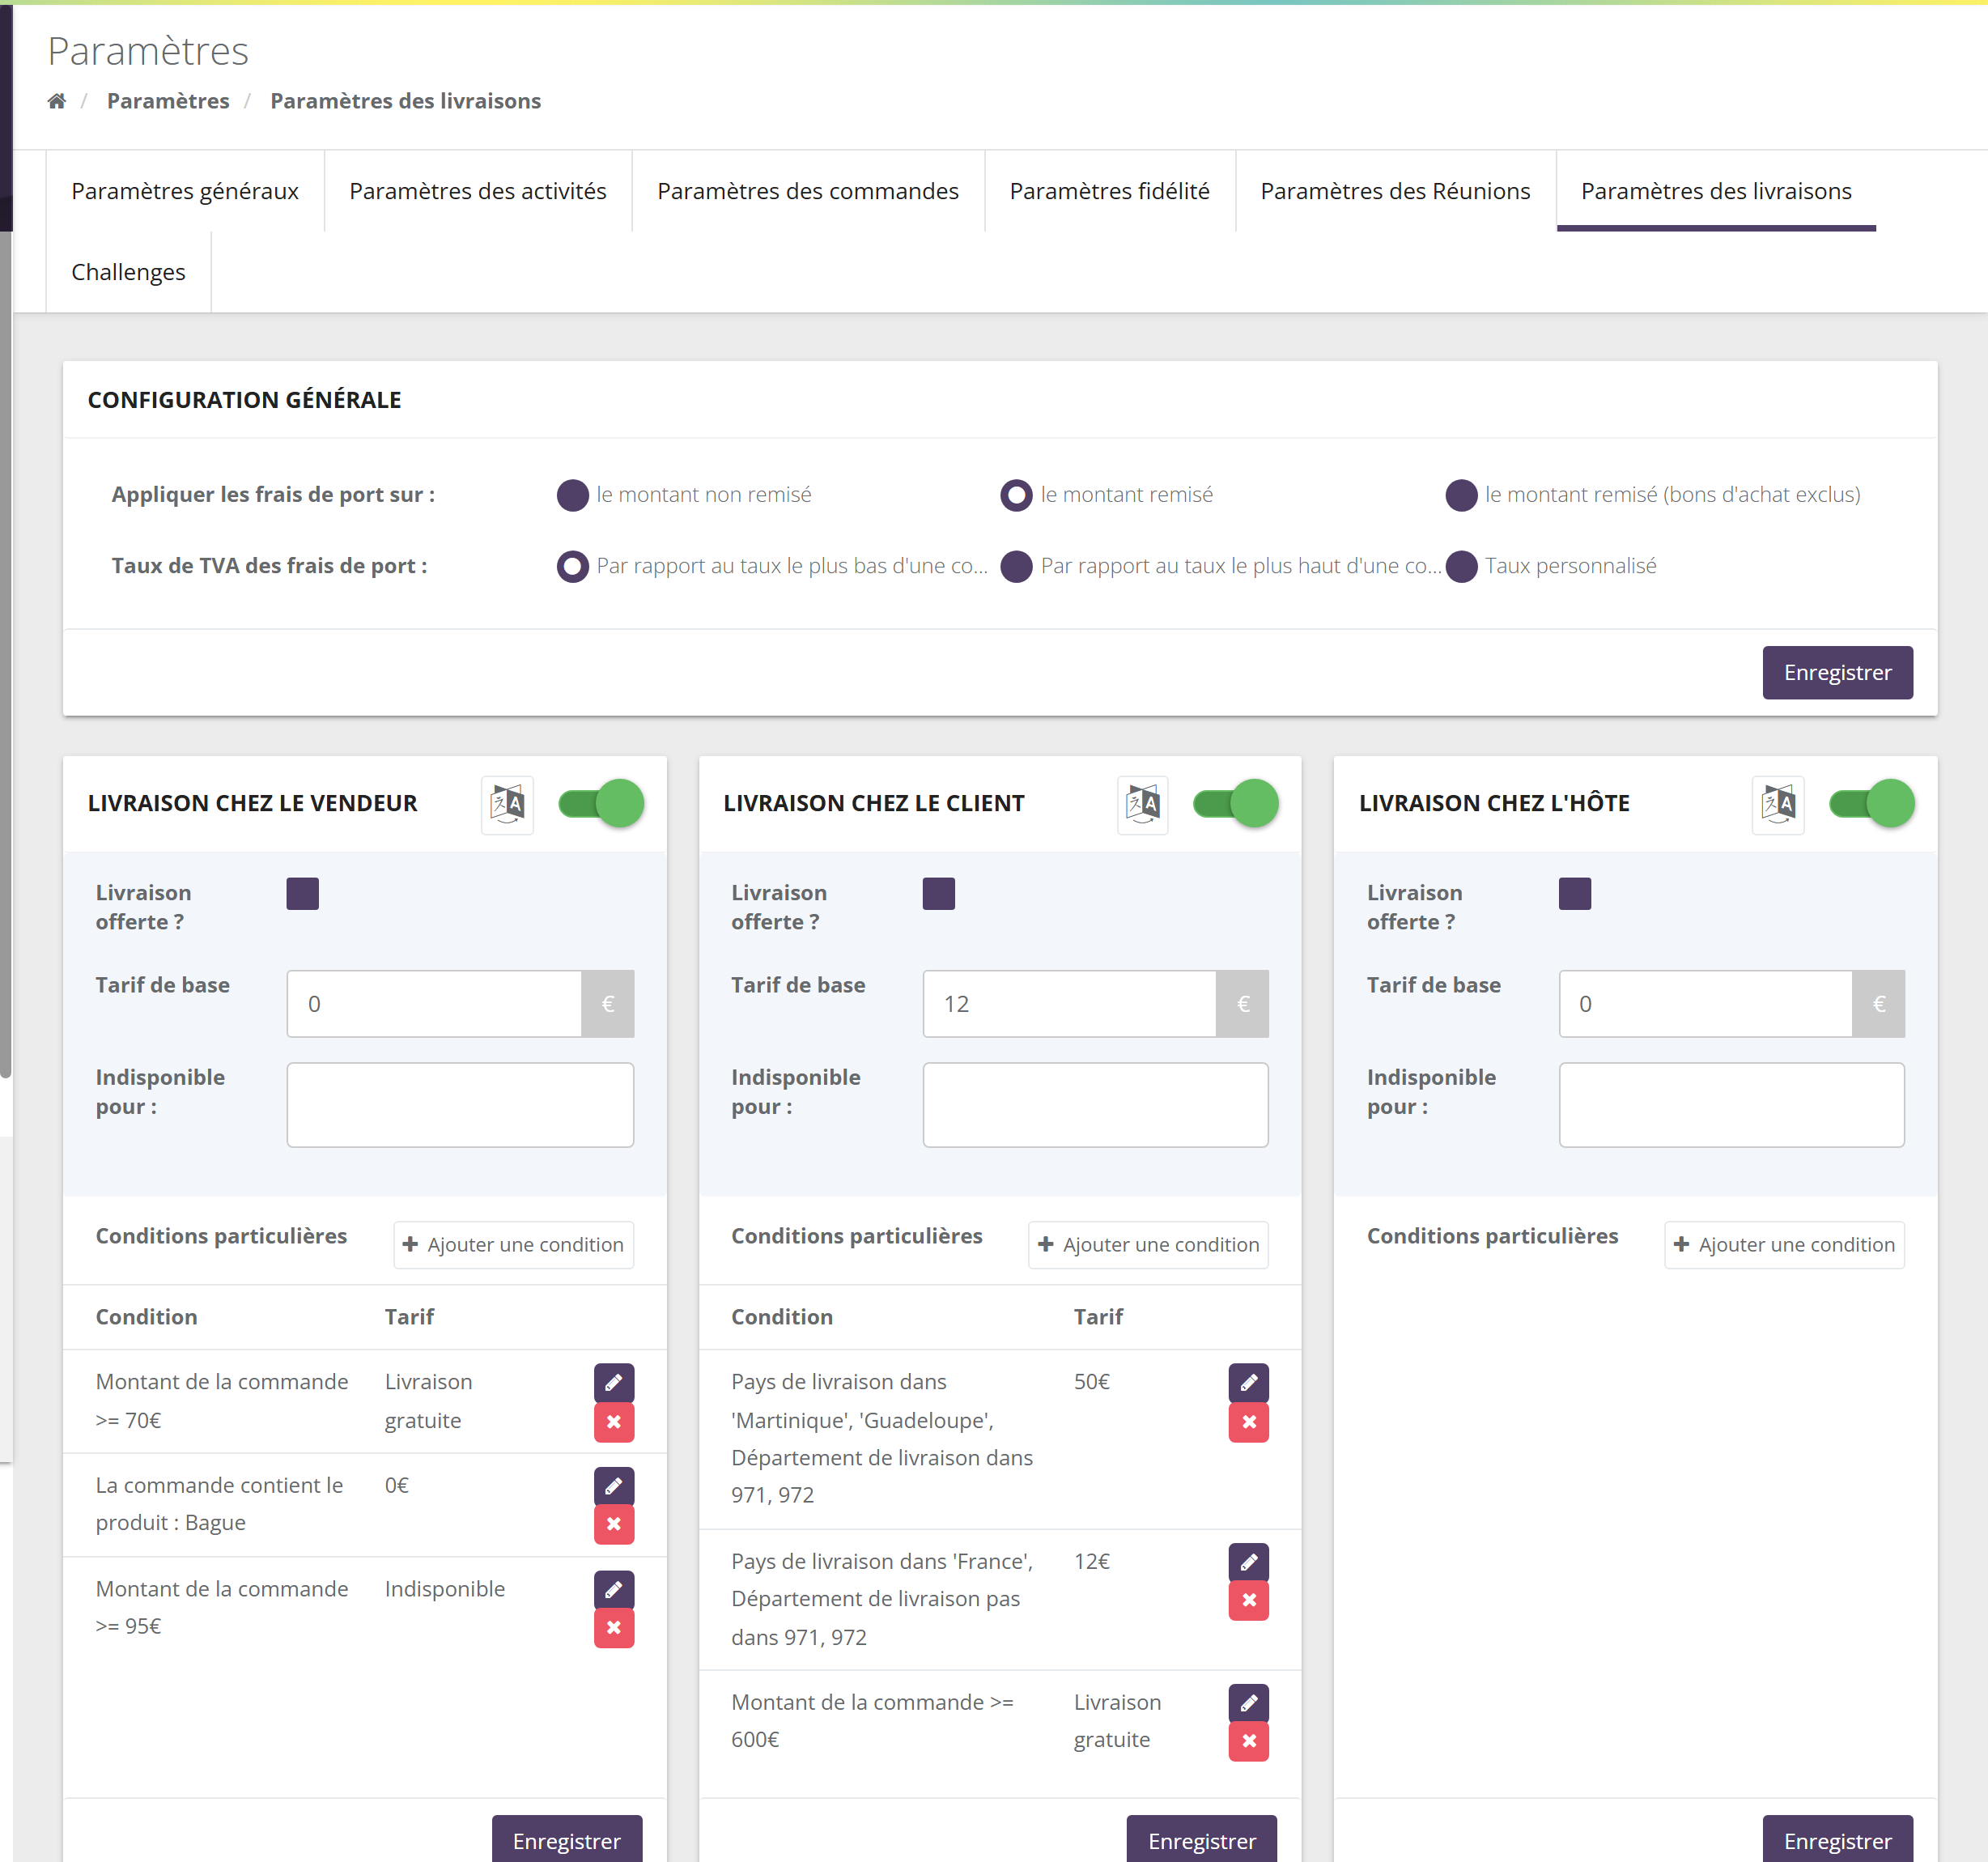
Task: Edit the 'Montant de la commande >= 70€' condition
Action: [614, 1383]
